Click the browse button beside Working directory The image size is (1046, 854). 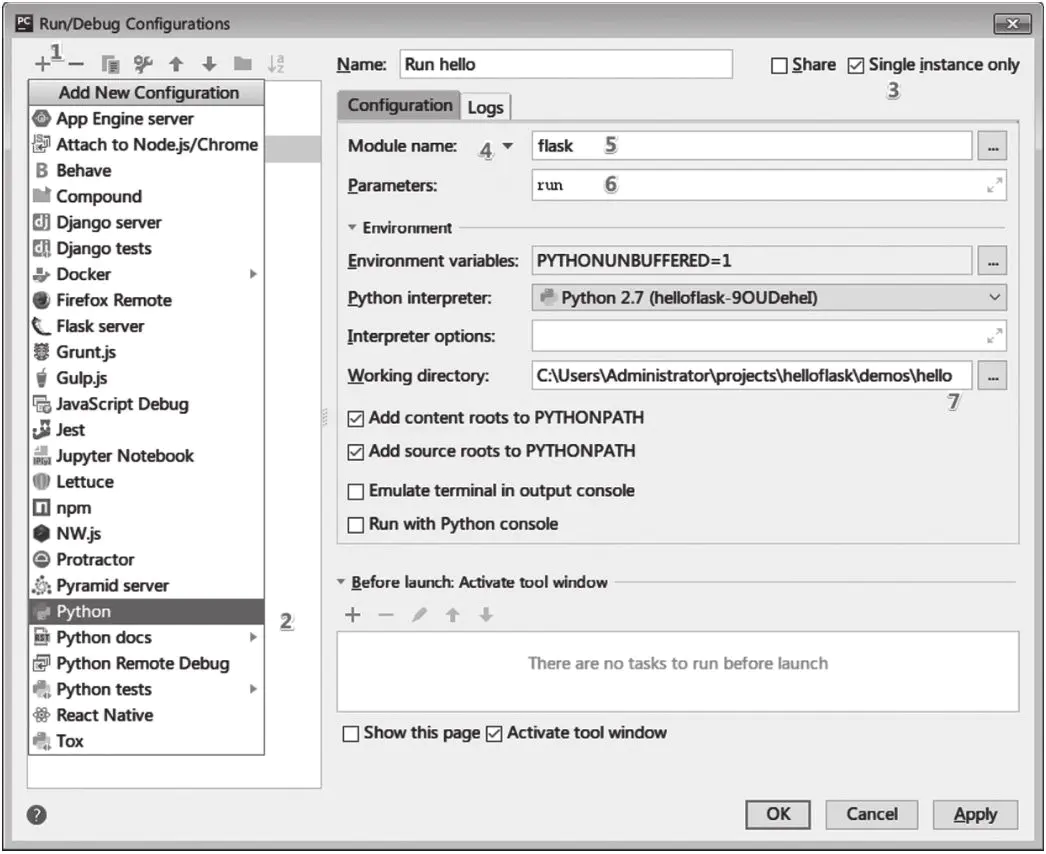point(992,376)
